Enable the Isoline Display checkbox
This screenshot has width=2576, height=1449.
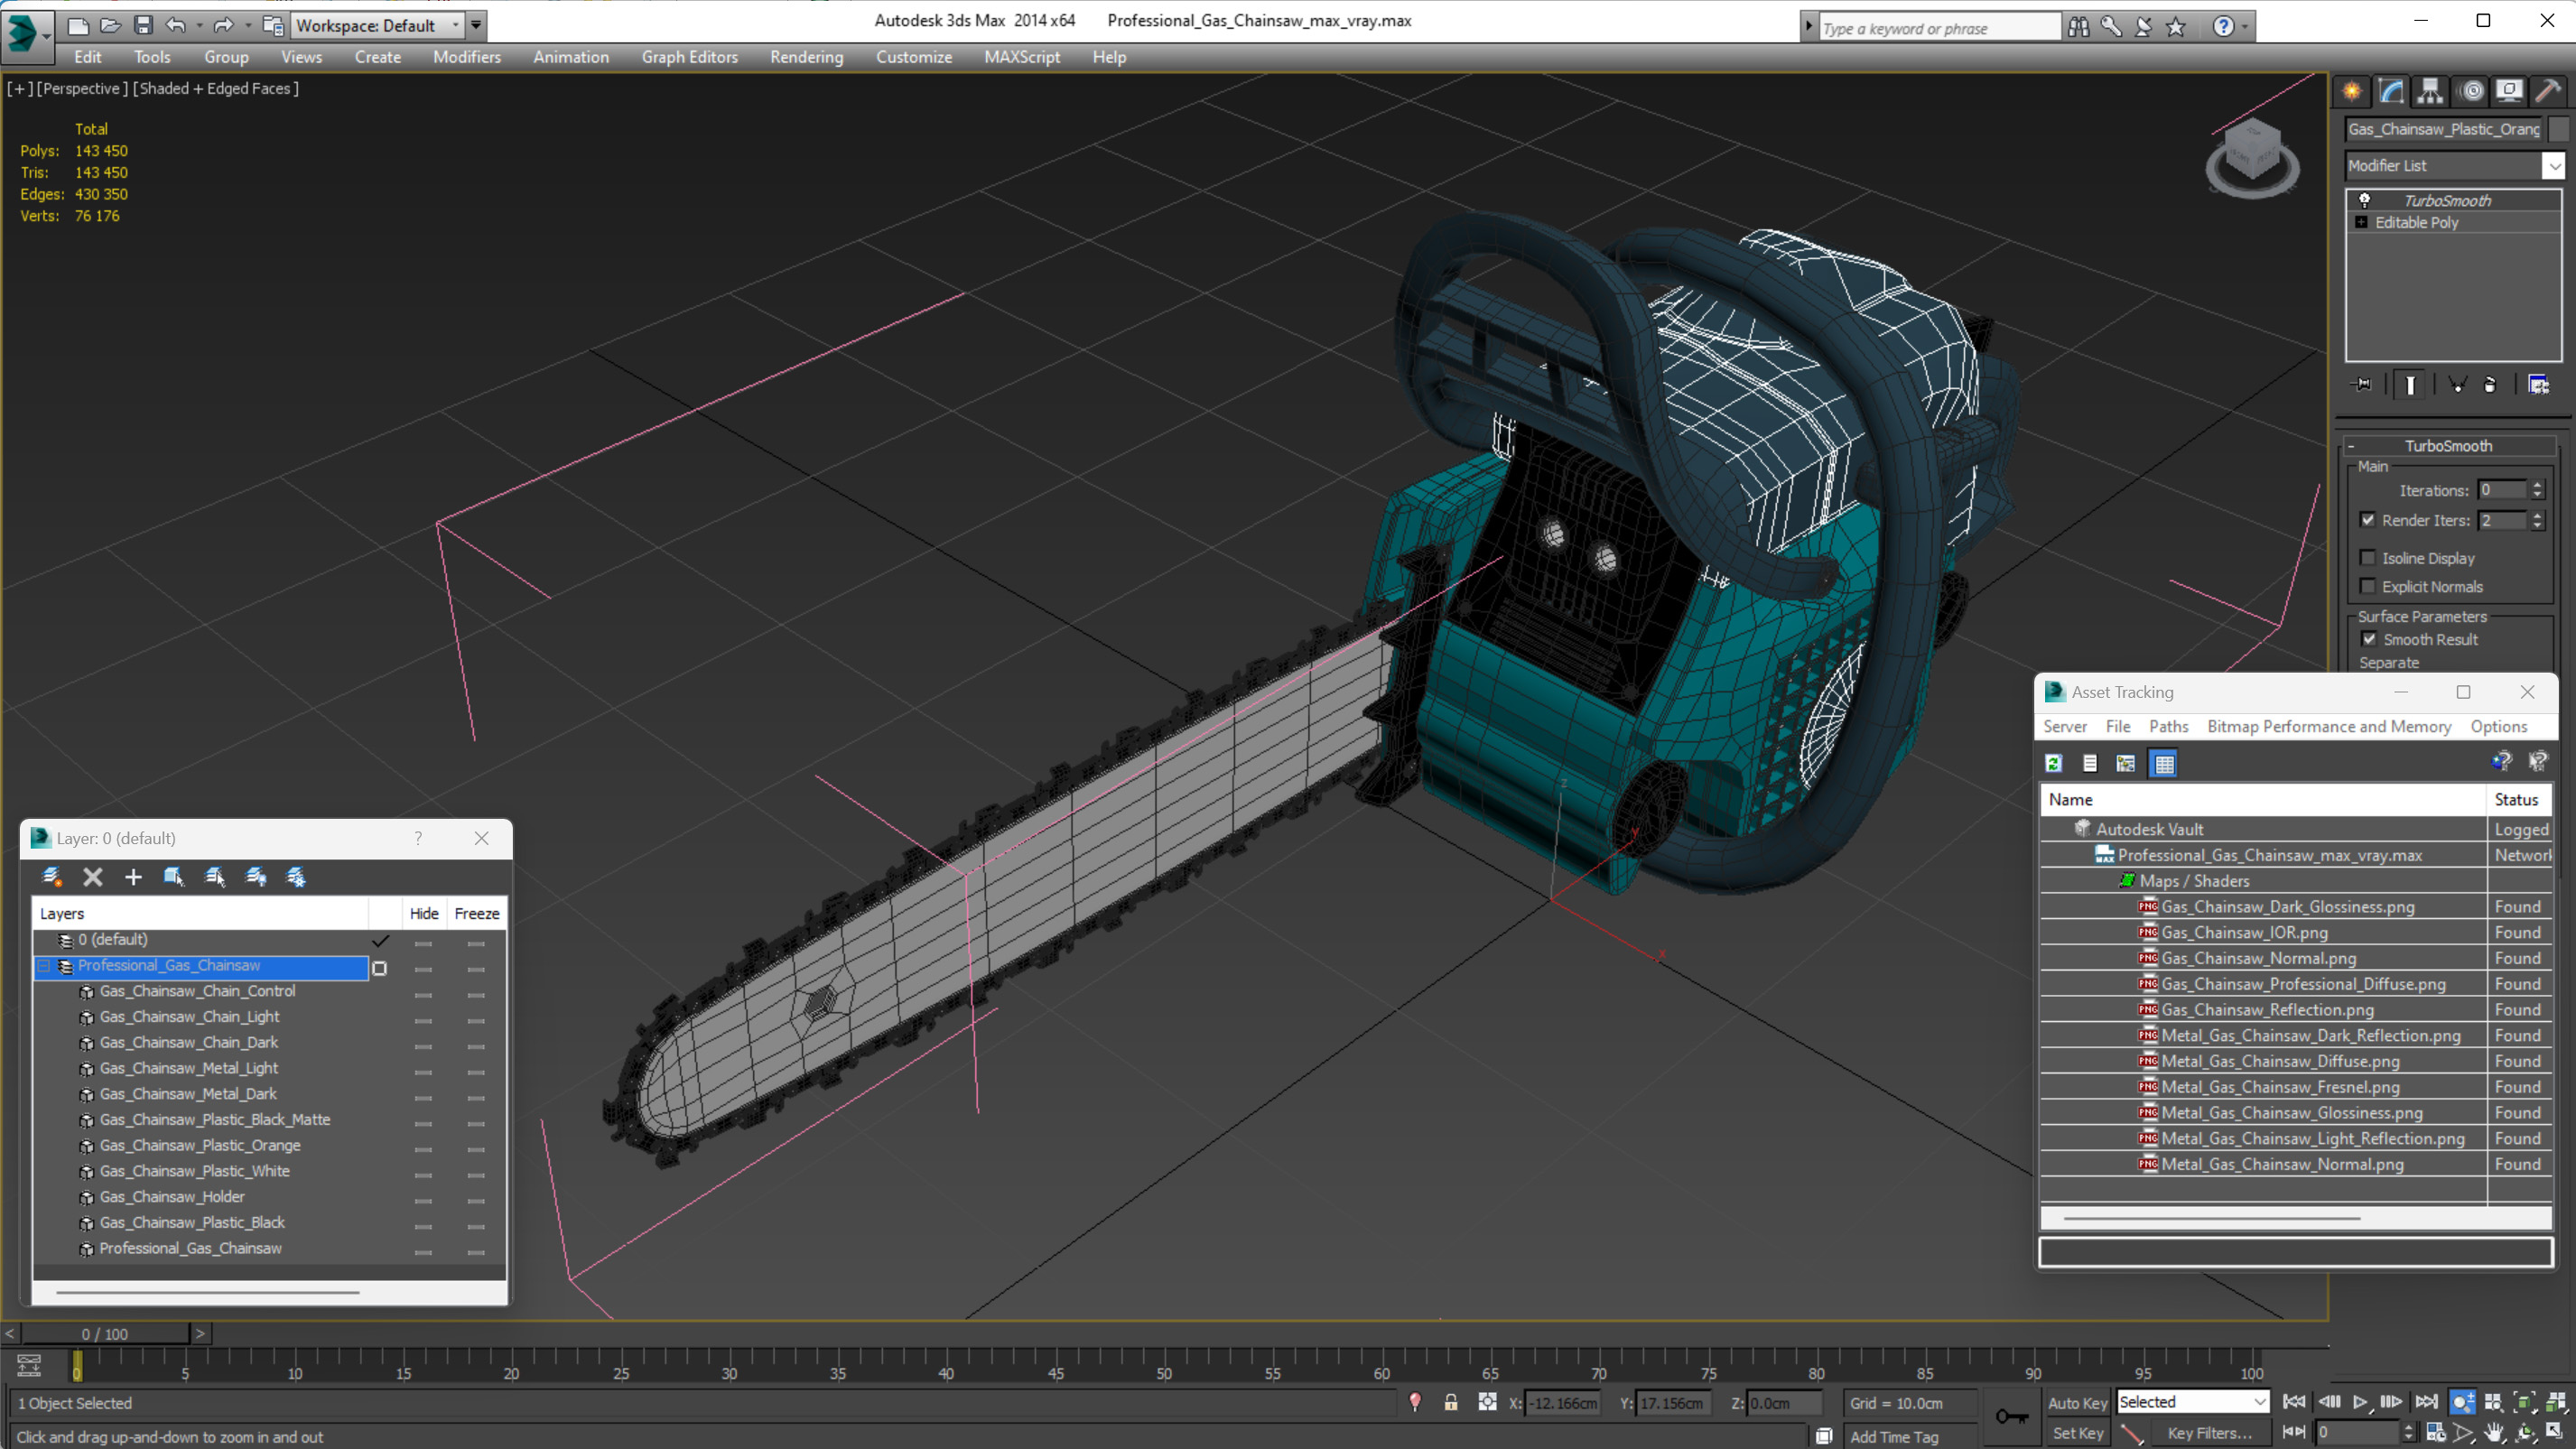click(2367, 558)
